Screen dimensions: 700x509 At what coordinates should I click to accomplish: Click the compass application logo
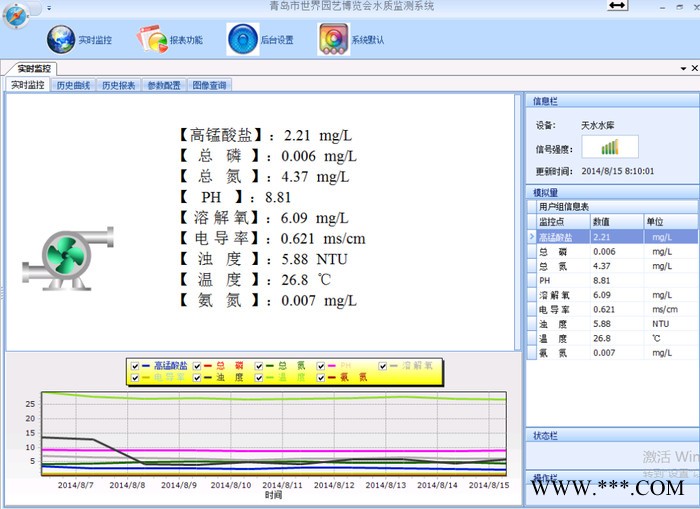pyautogui.click(x=17, y=15)
